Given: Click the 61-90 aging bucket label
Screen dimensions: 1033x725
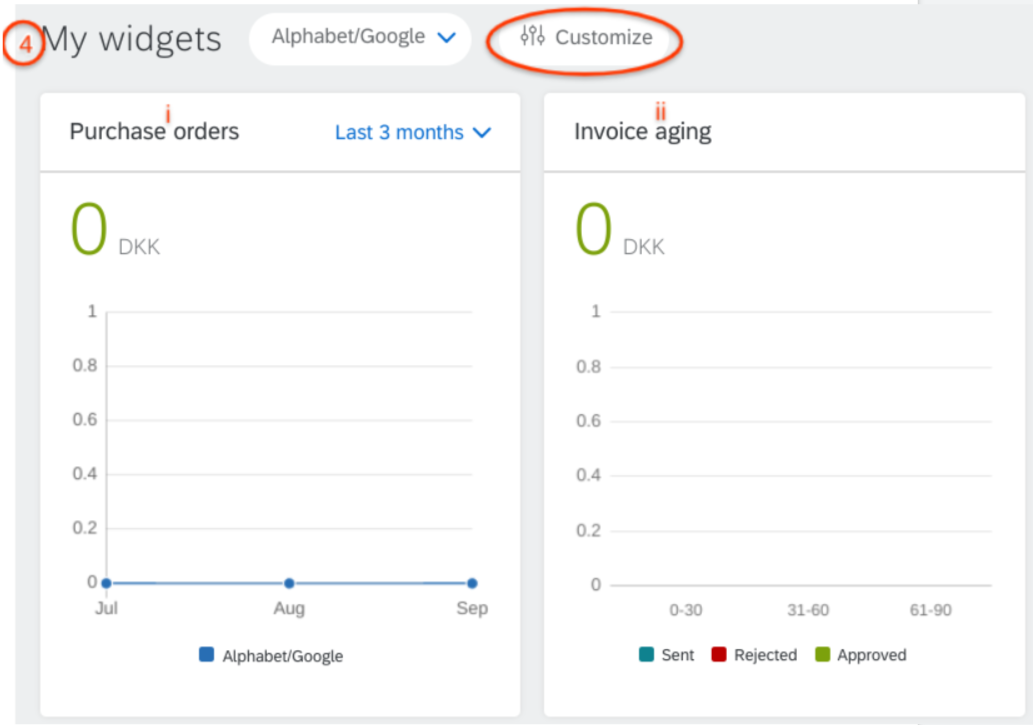Looking at the screenshot, I should tap(930, 610).
